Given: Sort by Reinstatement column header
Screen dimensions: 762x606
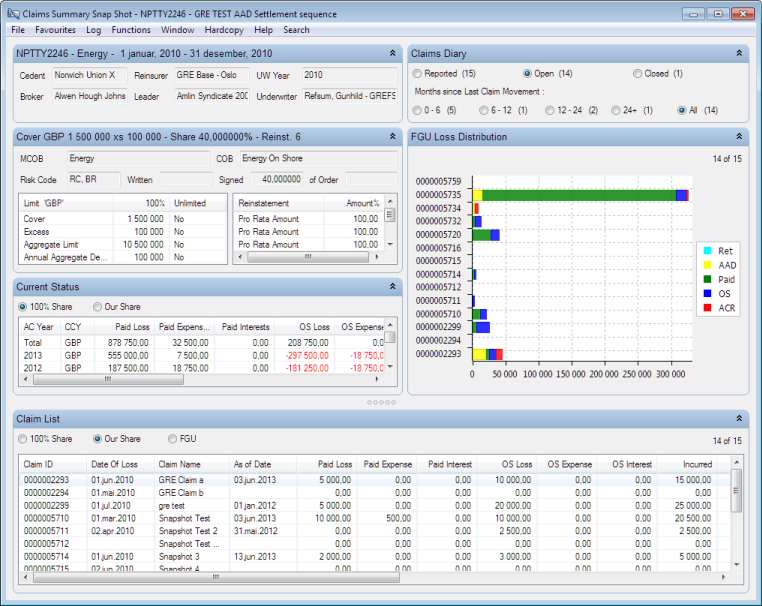Looking at the screenshot, I should [x=278, y=204].
